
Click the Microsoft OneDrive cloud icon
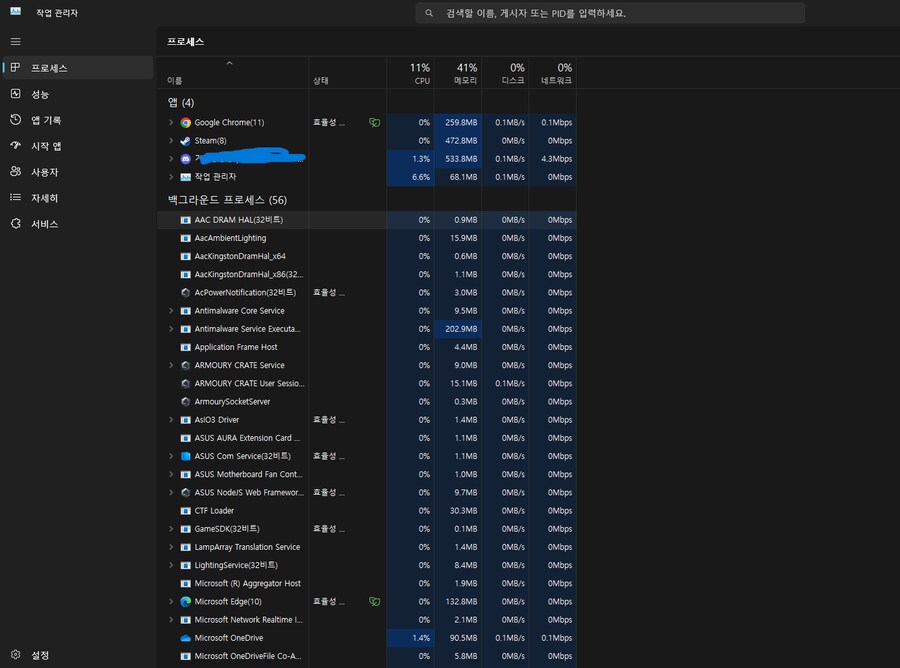(x=186, y=638)
